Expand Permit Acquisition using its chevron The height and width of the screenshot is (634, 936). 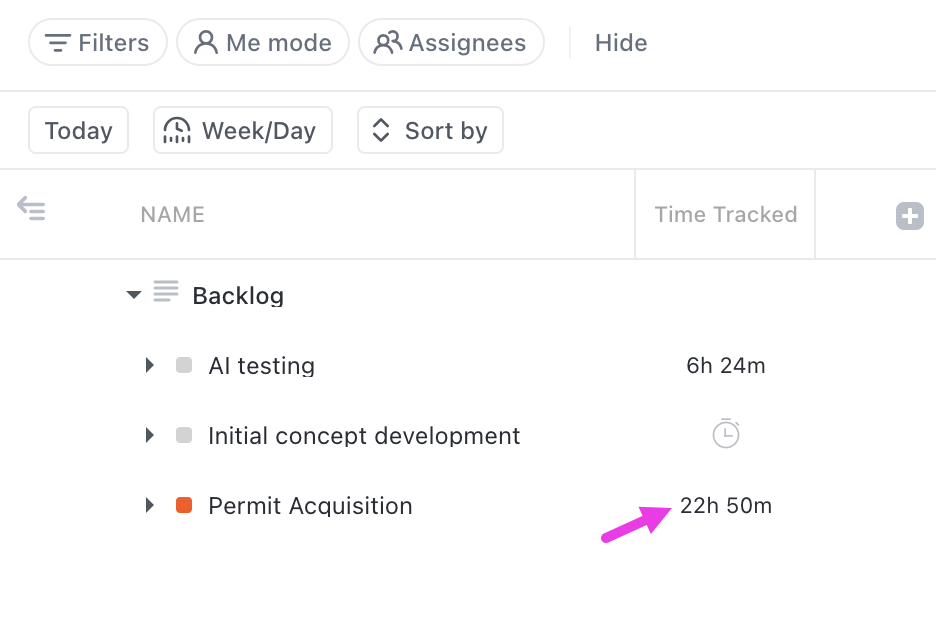click(x=149, y=505)
